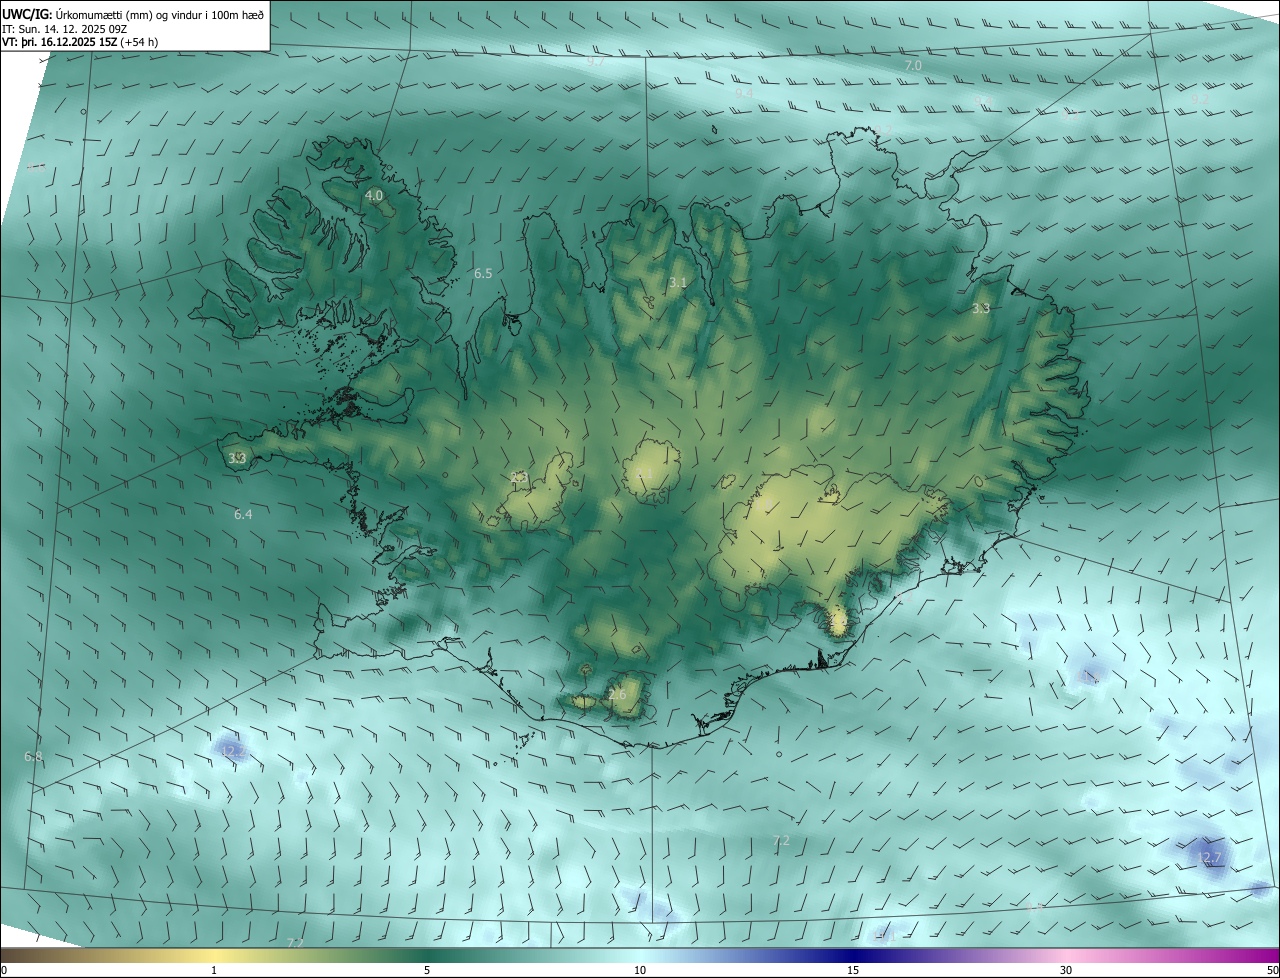Click the 1 tick label on the colour scale
1280x978 pixels.
pos(214,971)
